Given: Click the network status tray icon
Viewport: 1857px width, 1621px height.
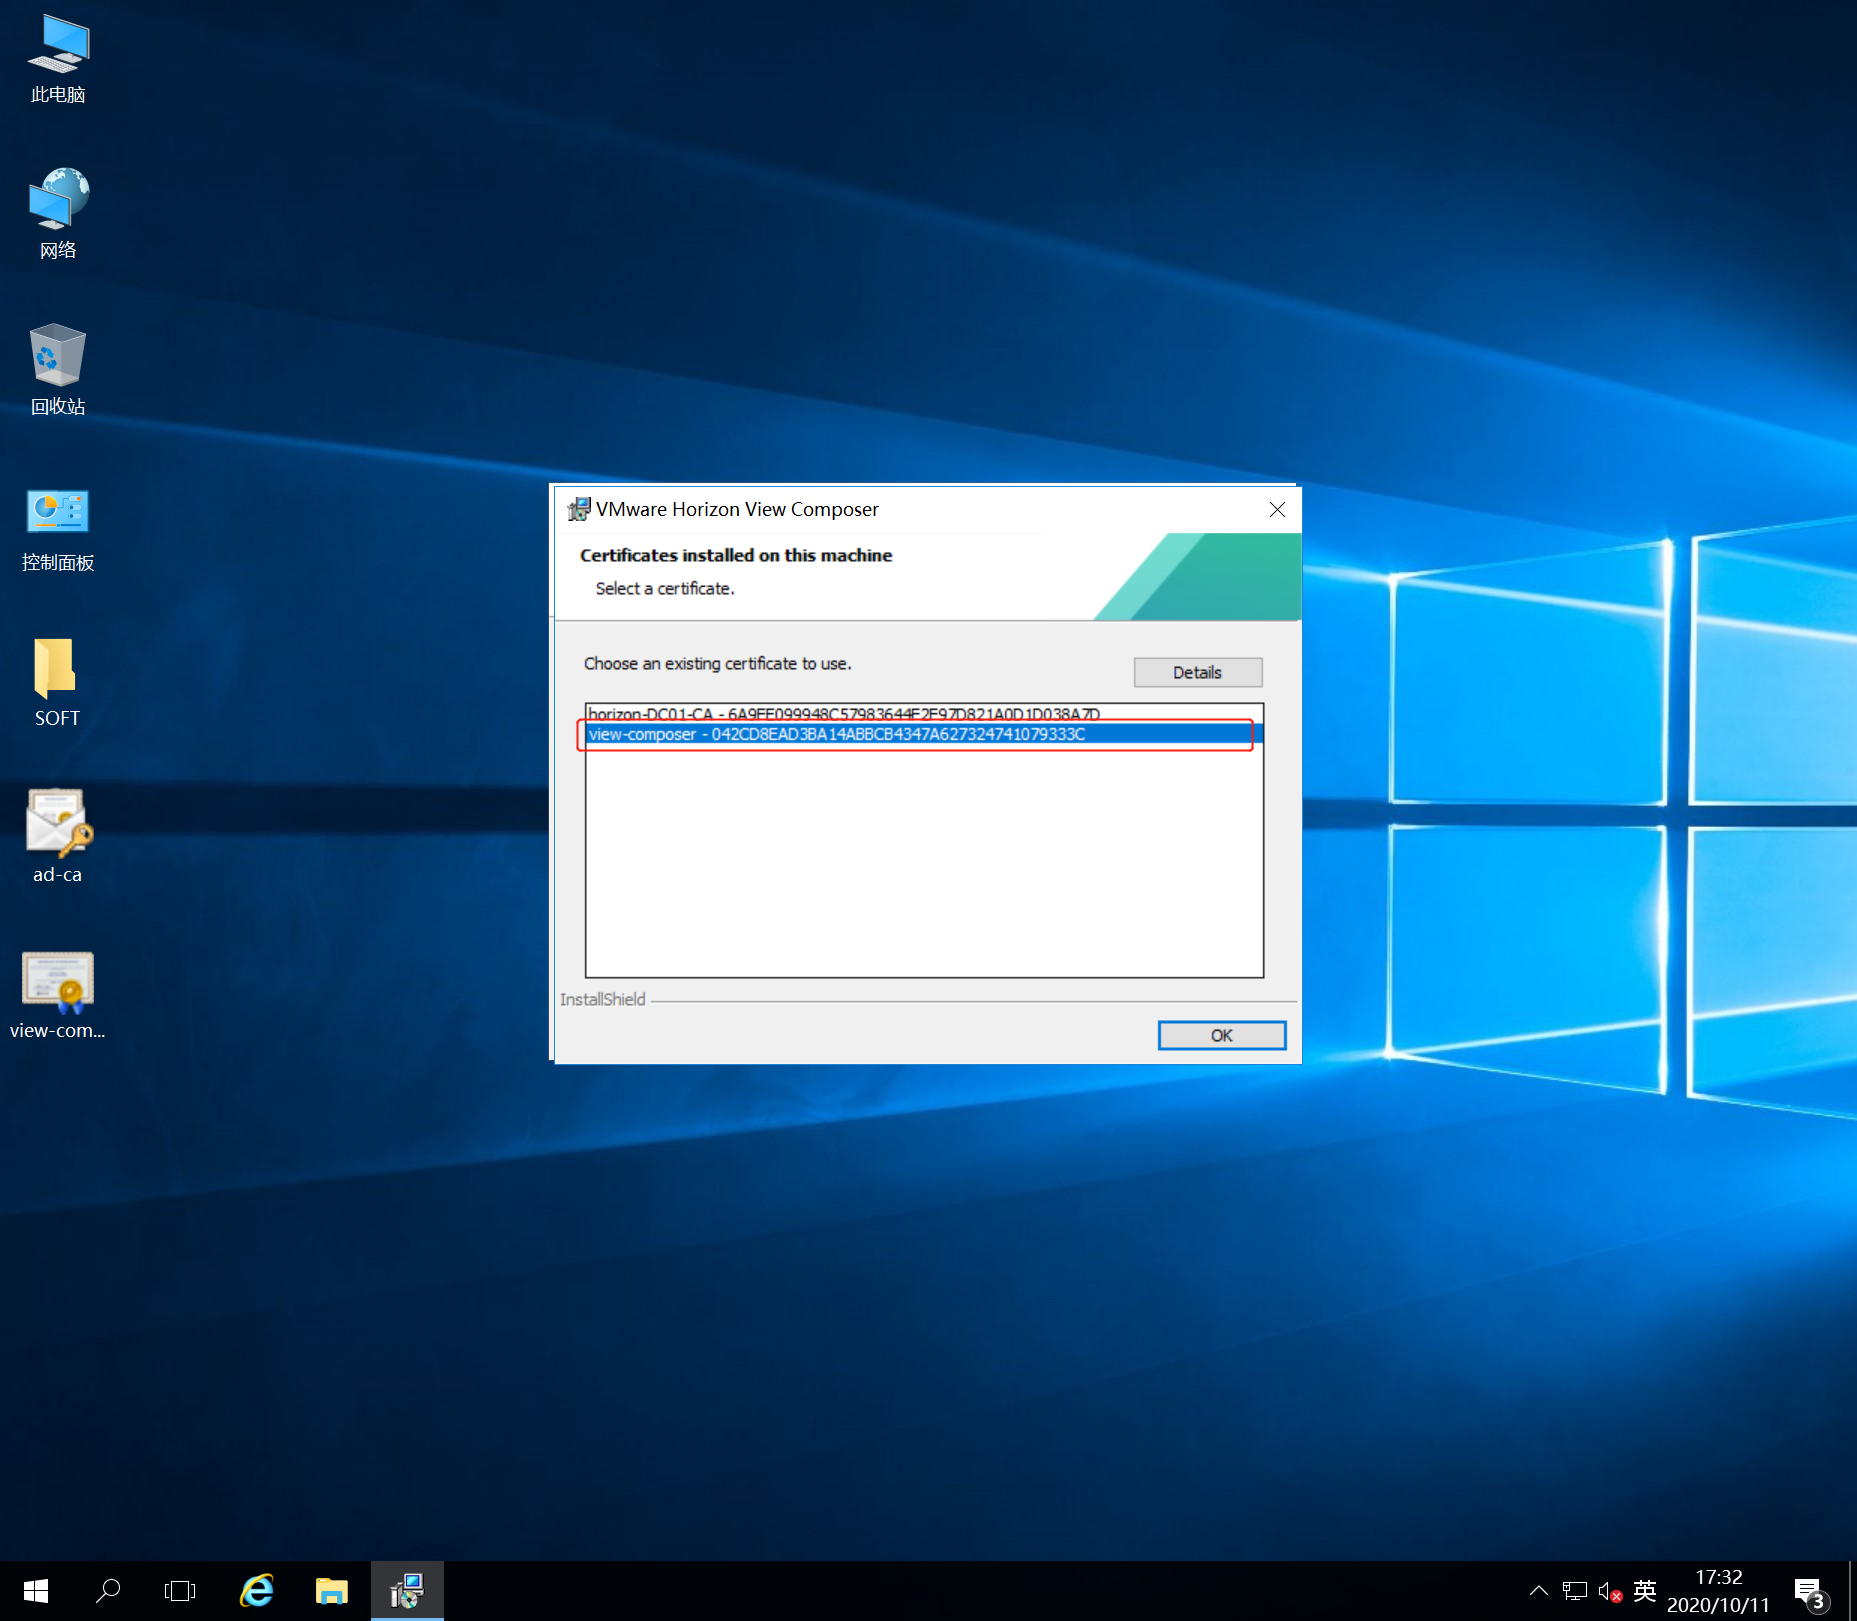Looking at the screenshot, I should [x=1575, y=1591].
